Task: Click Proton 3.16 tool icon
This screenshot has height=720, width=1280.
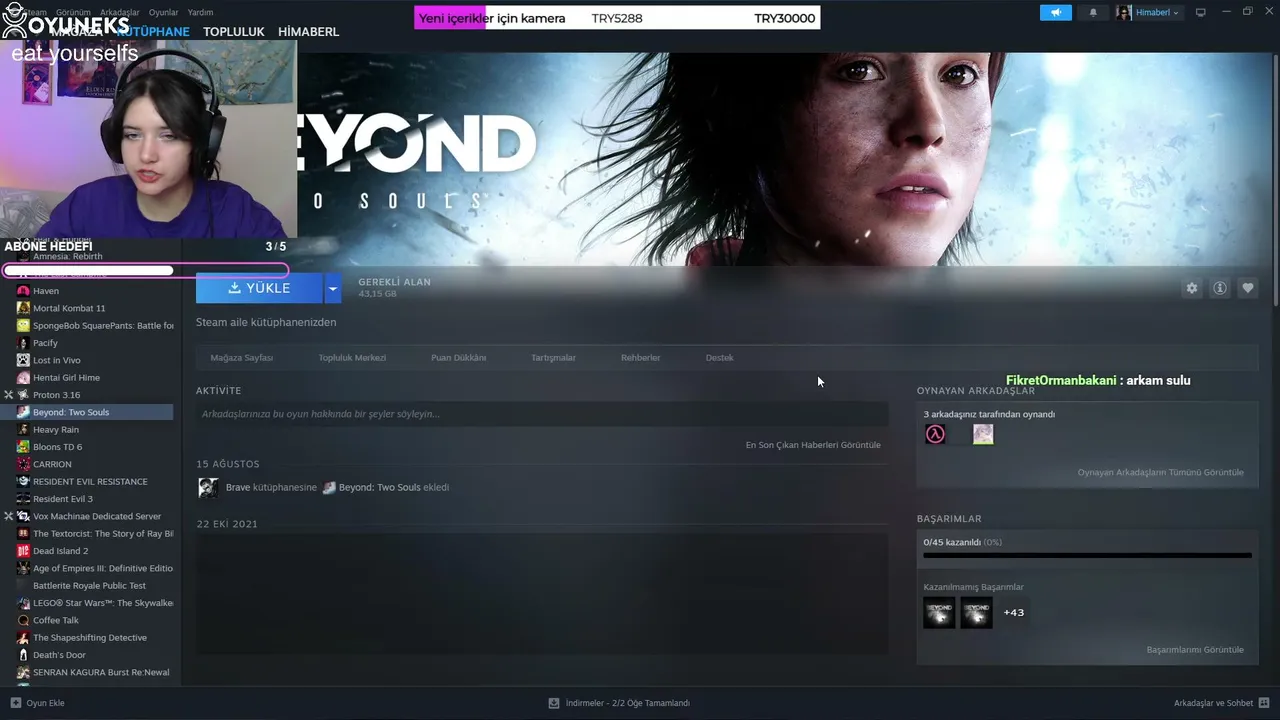Action: click(x=23, y=395)
